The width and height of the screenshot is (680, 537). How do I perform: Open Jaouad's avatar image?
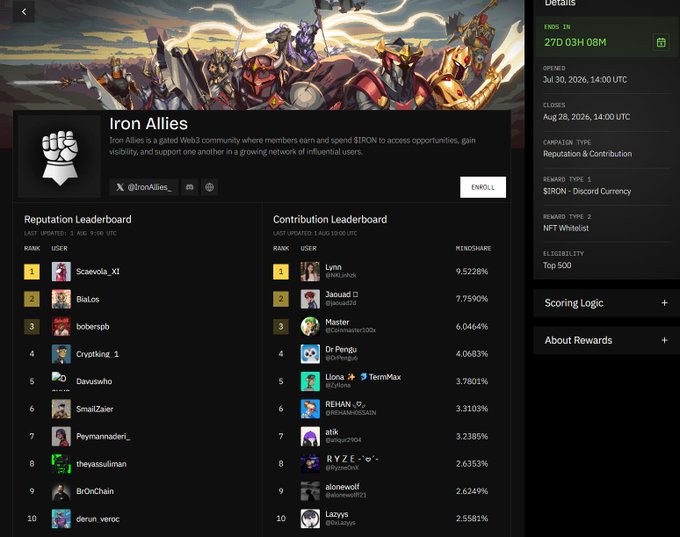point(310,299)
